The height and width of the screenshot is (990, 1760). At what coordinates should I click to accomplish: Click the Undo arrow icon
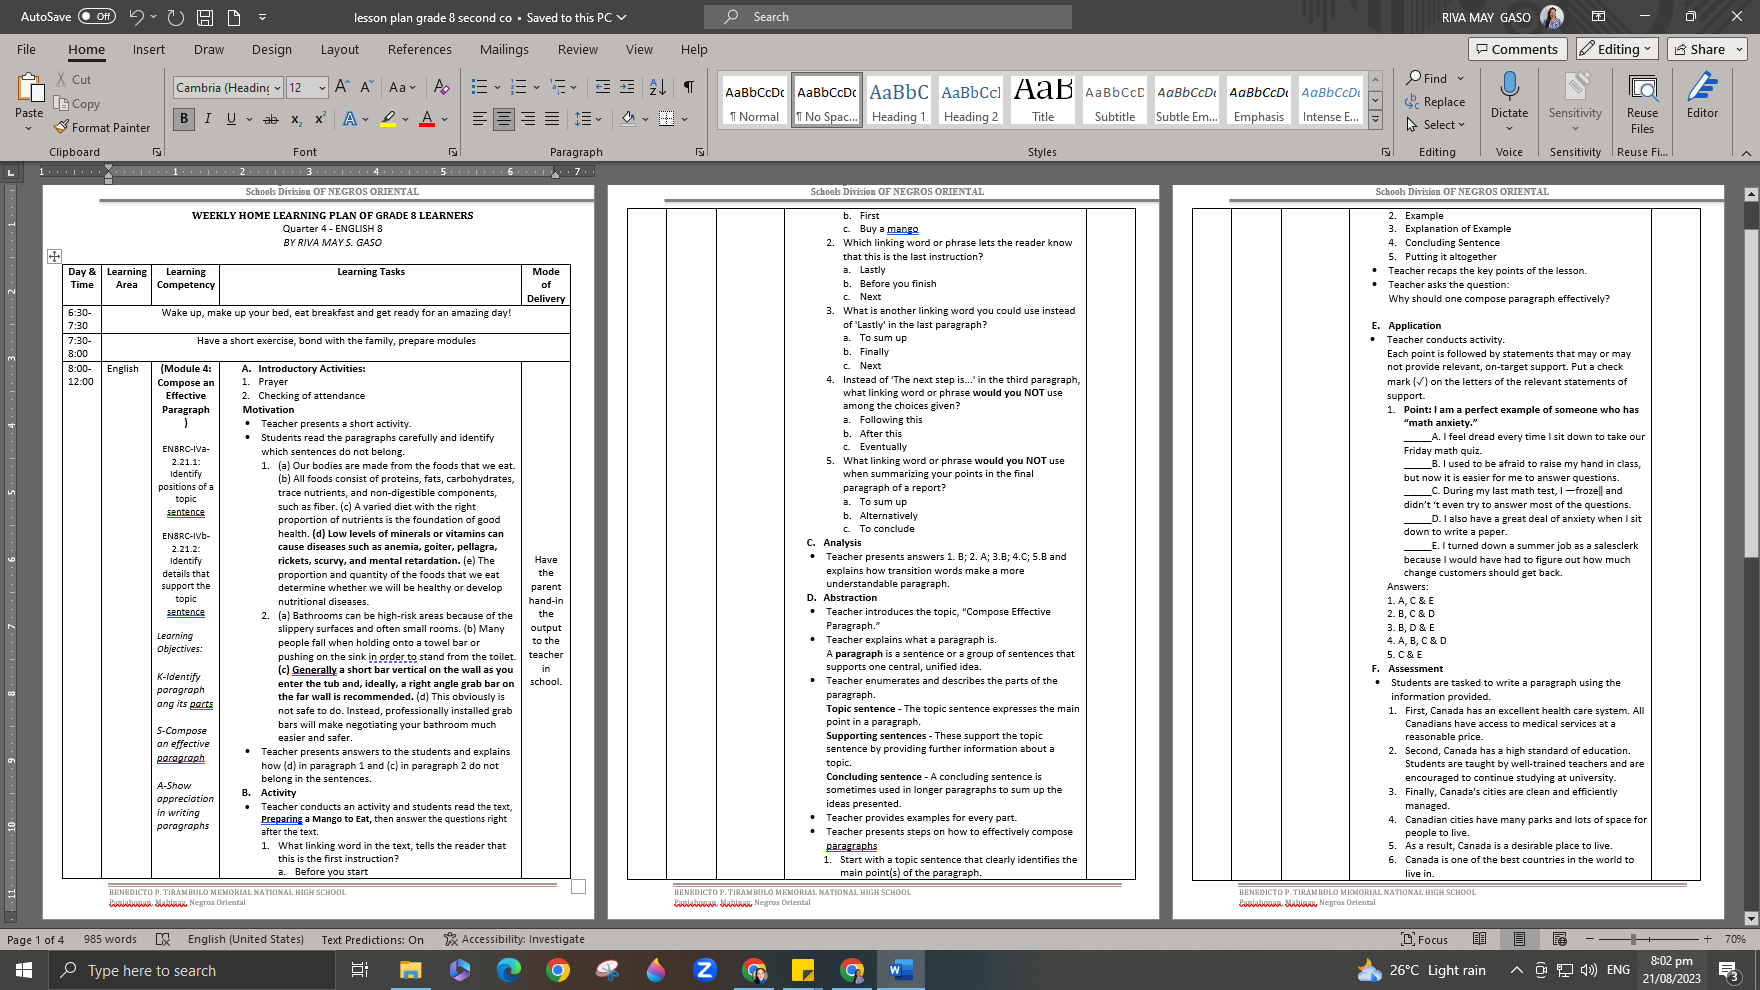pos(137,17)
